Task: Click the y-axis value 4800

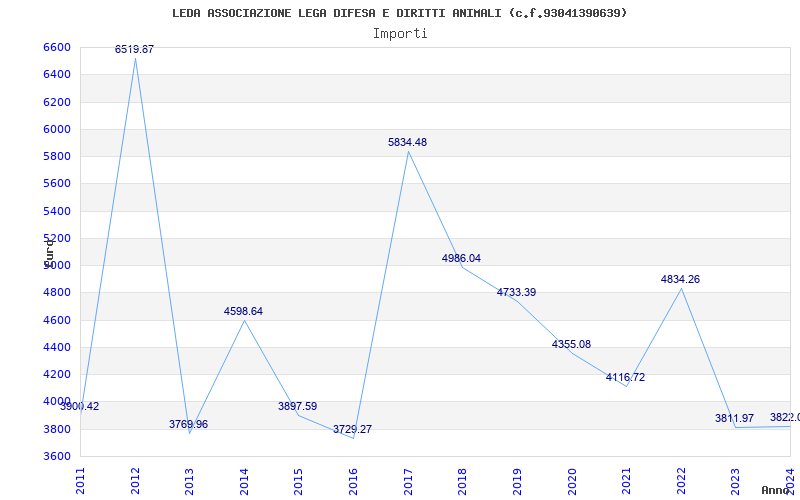Action: [57, 293]
